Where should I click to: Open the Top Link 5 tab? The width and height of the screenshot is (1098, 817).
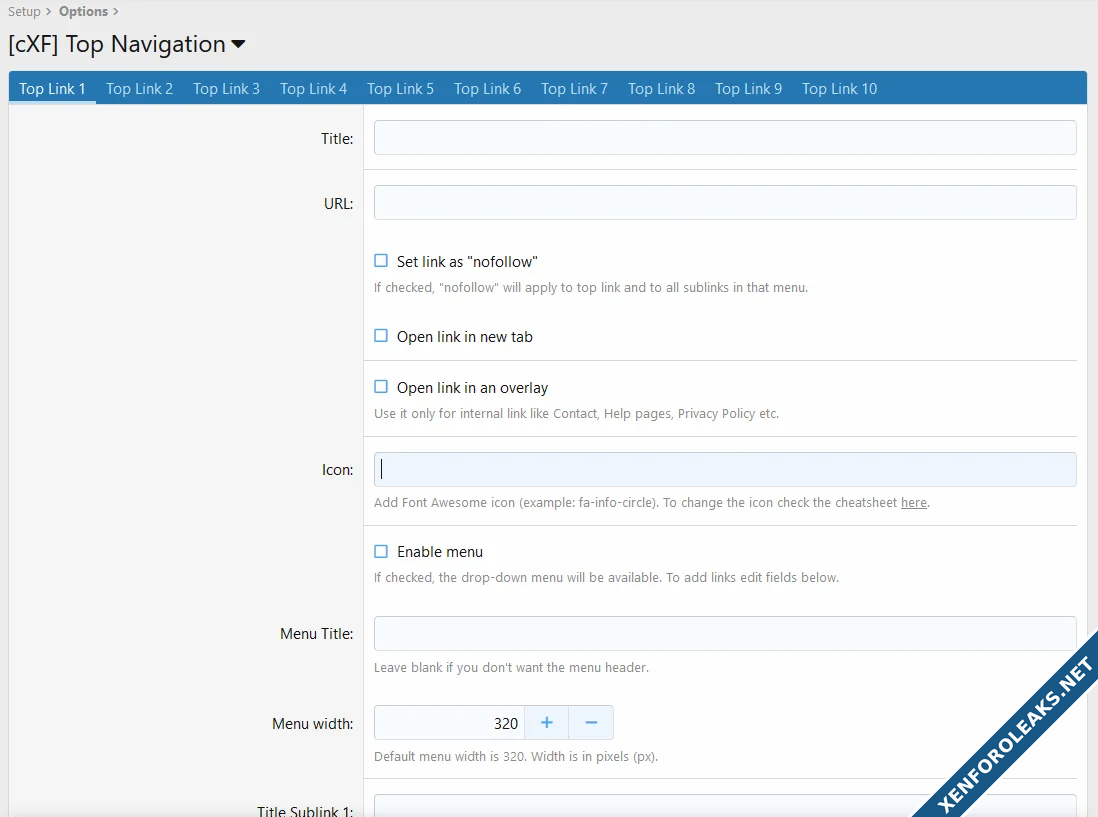[400, 89]
